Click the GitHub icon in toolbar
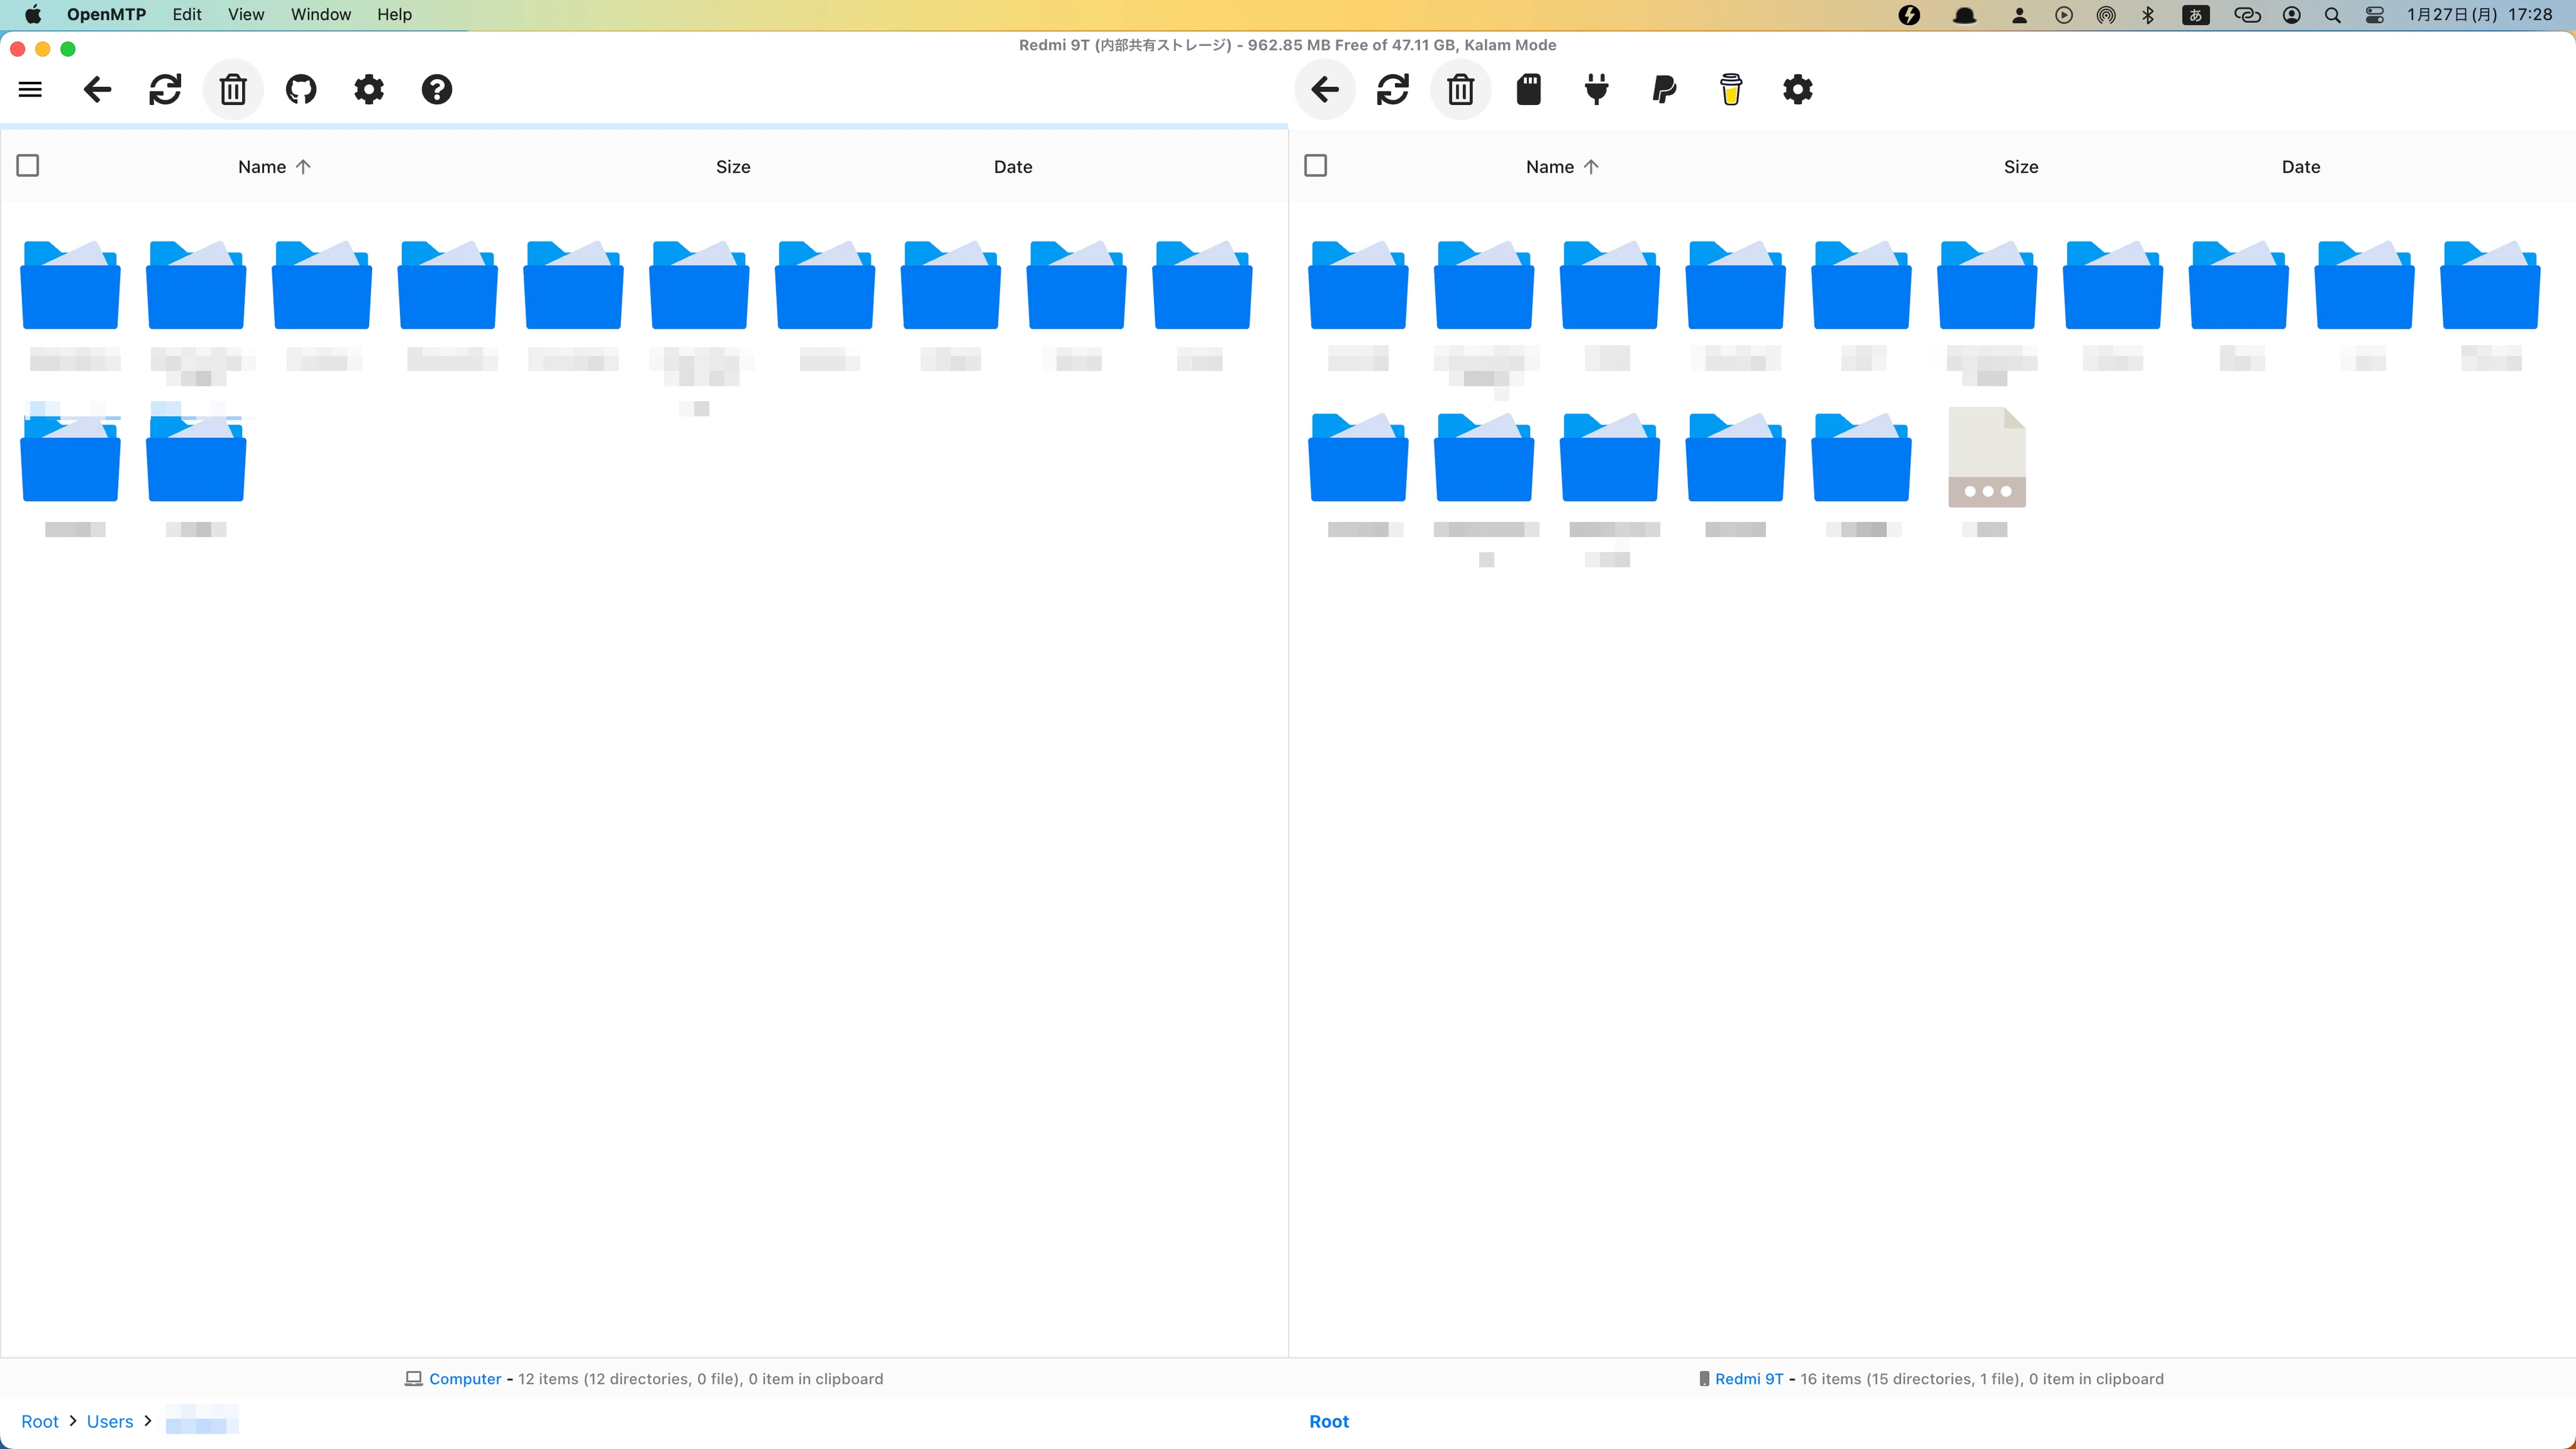 pos(301,90)
